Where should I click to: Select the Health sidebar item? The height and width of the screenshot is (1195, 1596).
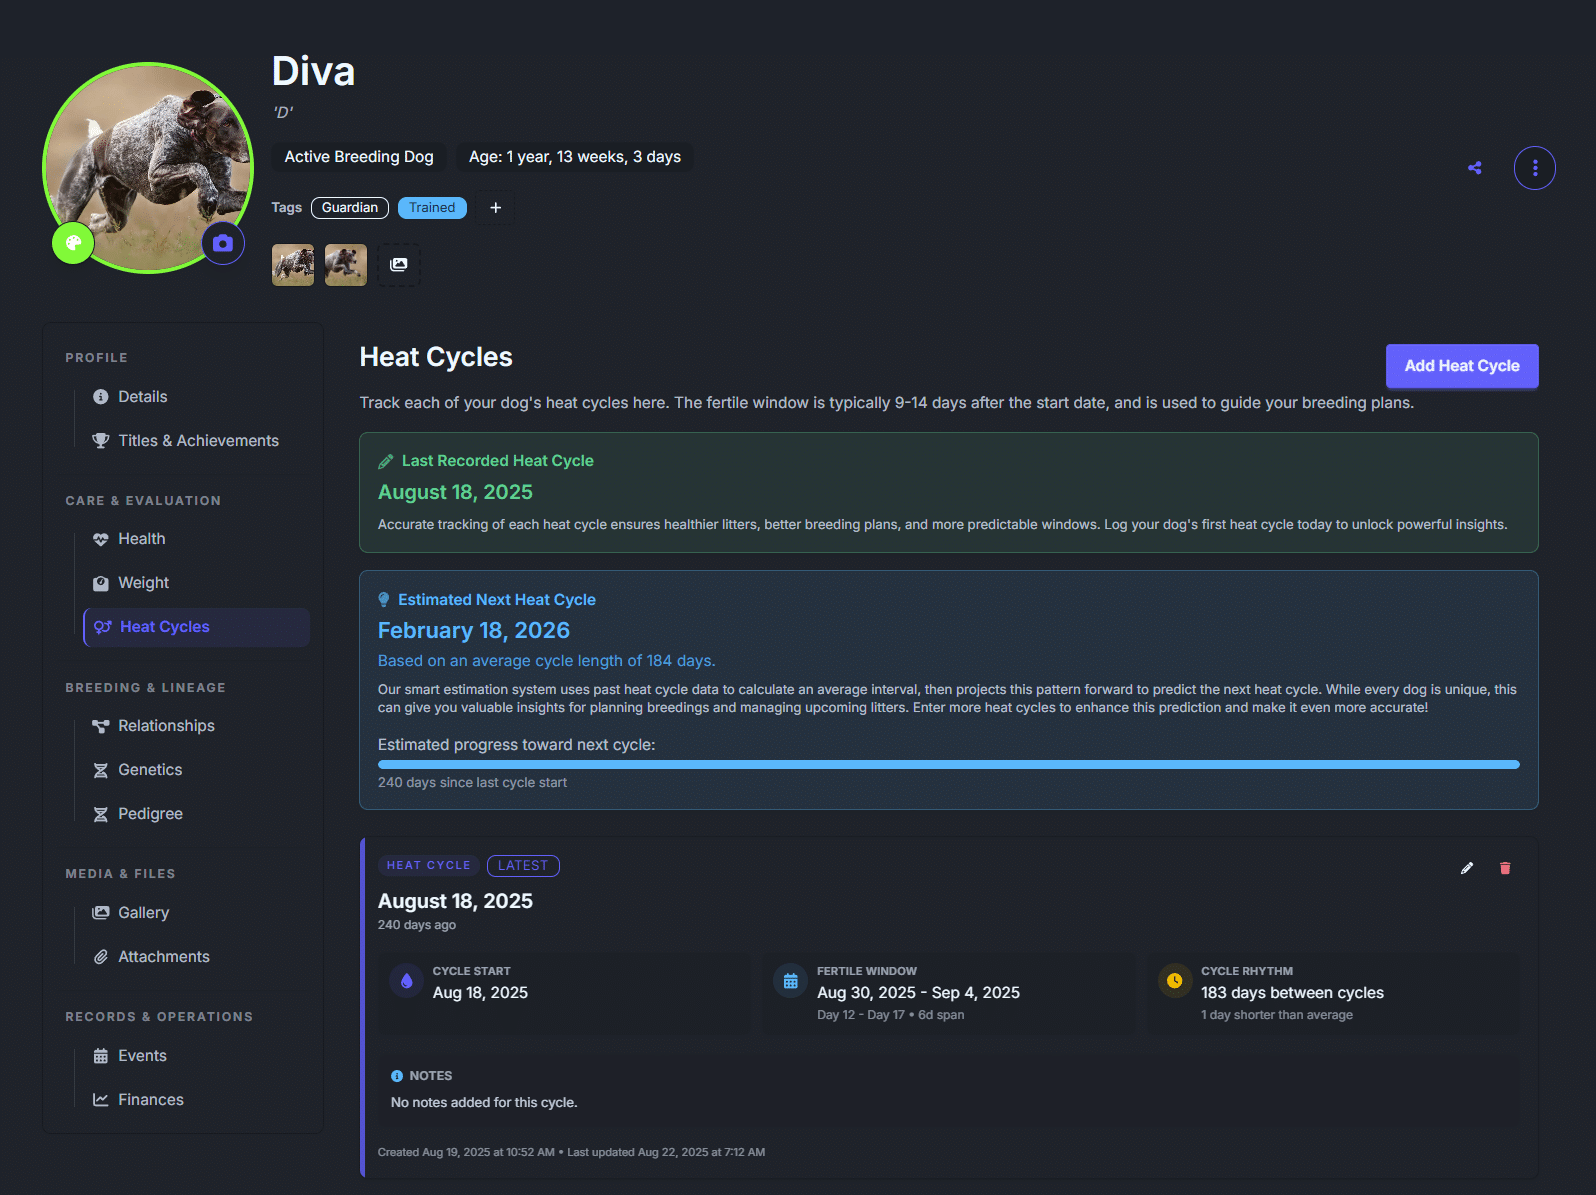[142, 539]
